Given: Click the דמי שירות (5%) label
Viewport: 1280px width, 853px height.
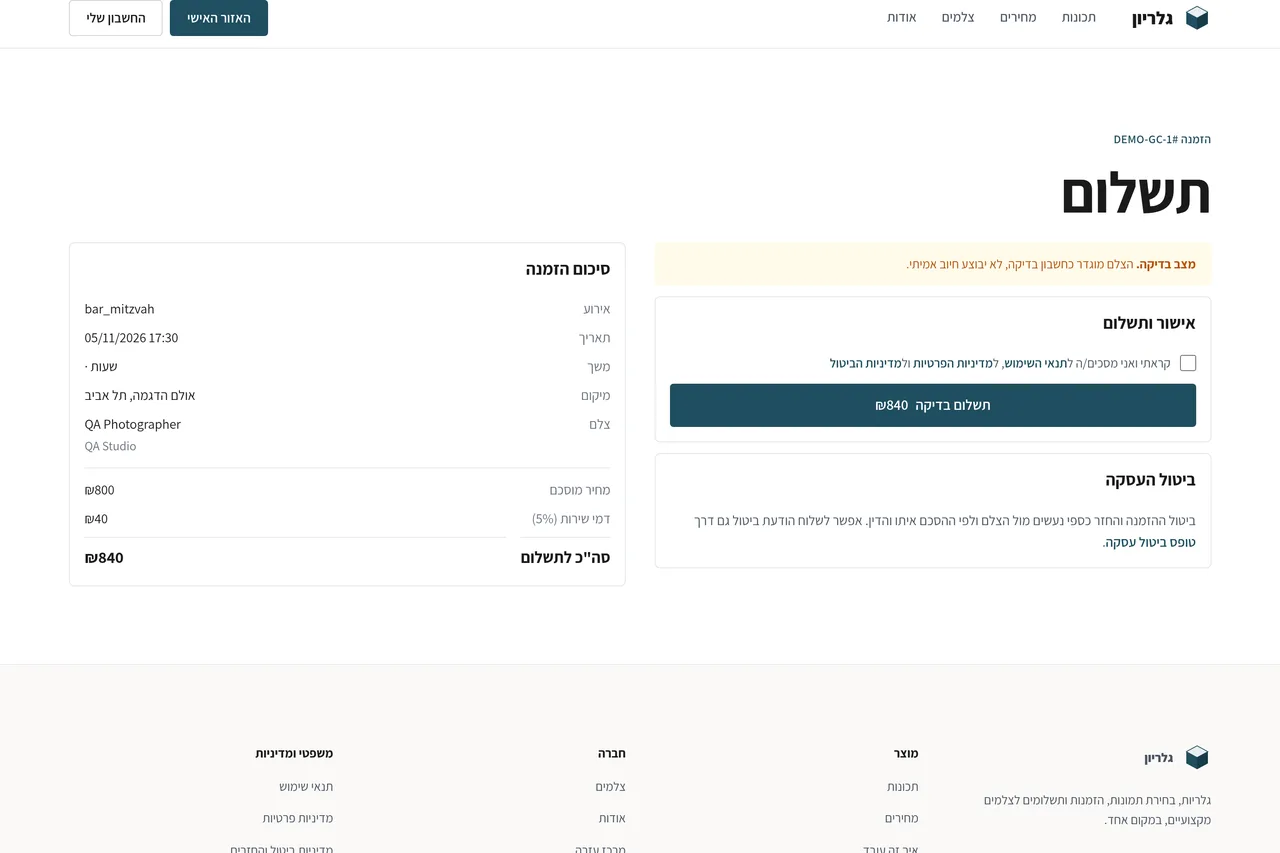Looking at the screenshot, I should tap(571, 519).
